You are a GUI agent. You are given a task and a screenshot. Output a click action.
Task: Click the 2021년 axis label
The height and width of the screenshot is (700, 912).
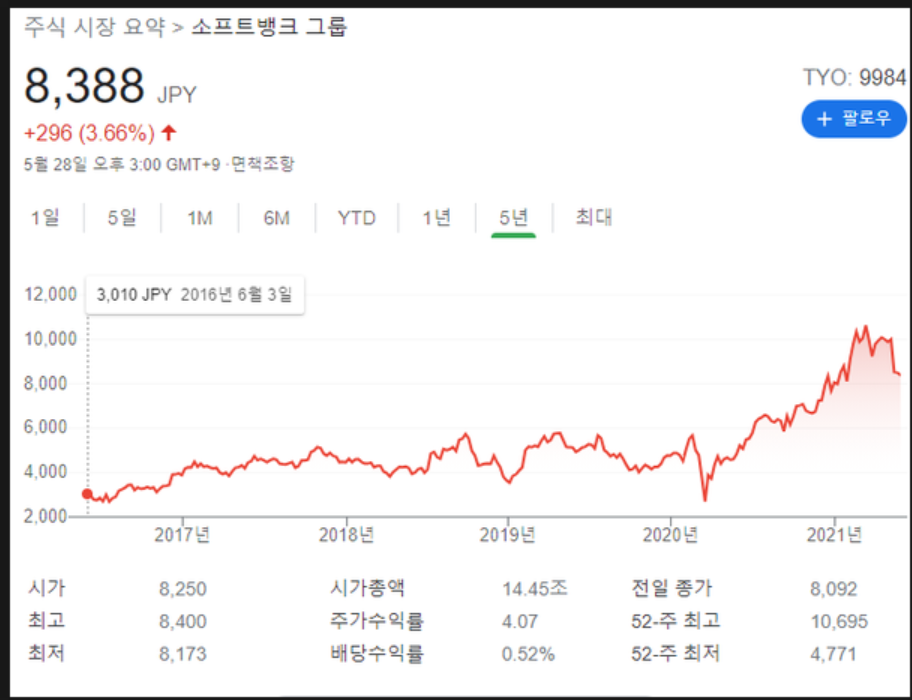(x=834, y=535)
